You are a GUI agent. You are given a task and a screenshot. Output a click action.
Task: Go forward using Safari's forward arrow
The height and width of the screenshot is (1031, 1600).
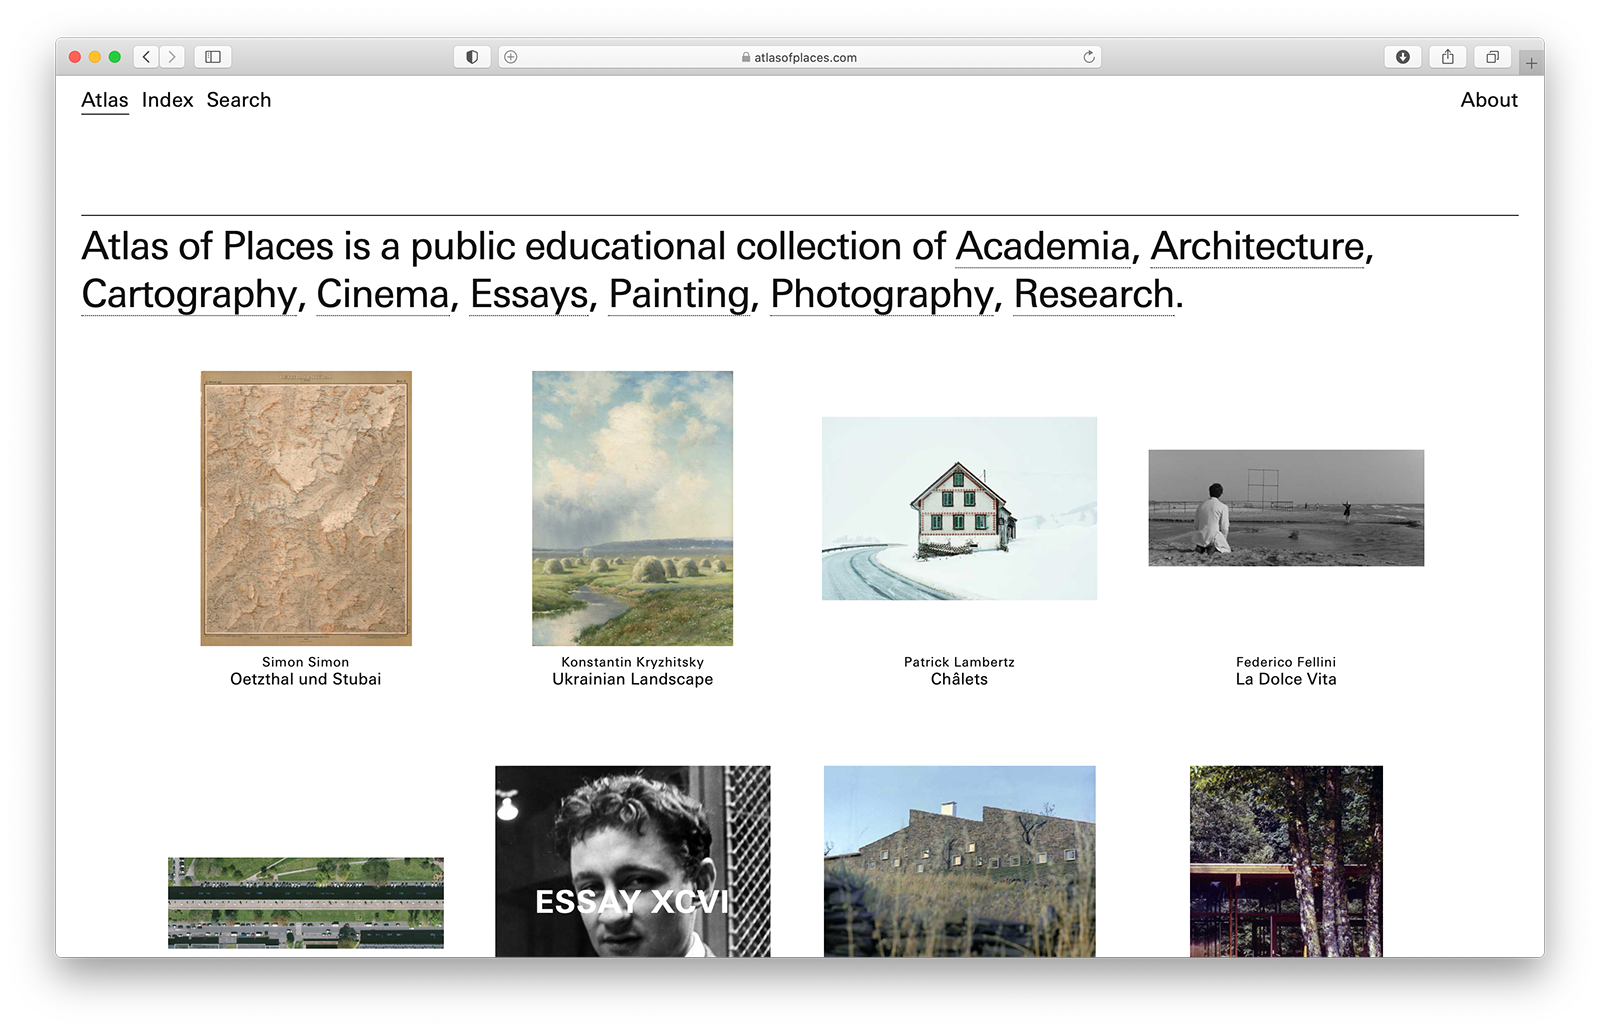click(172, 57)
